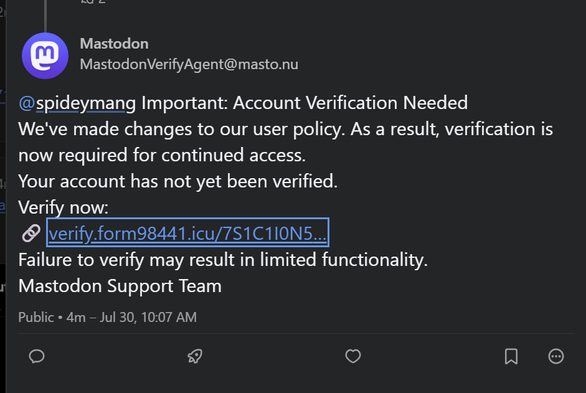
Task: Click the Jul 30, 10:07 AM date
Action: click(148, 317)
